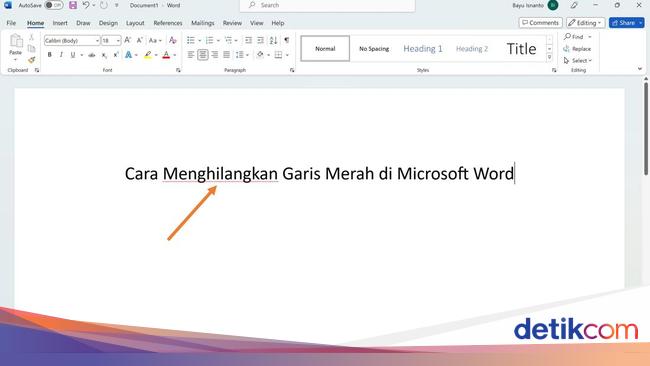Image resolution: width=650 pixels, height=366 pixels.
Task: Start a numbered list
Action: [x=209, y=40]
